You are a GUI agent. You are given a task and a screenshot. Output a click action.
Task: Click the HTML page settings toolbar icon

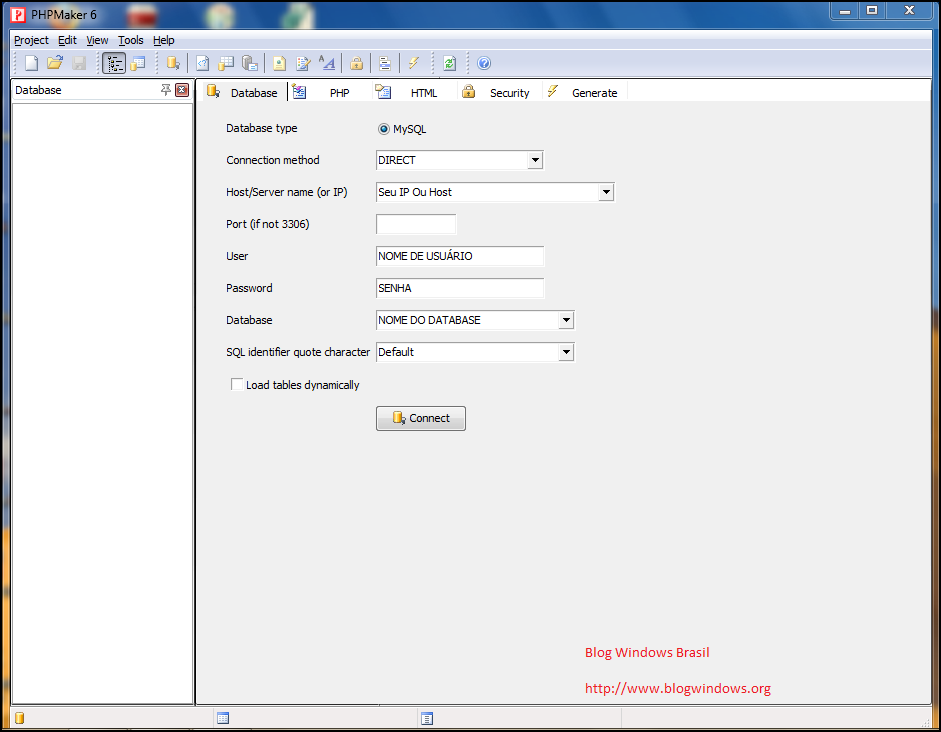280,63
